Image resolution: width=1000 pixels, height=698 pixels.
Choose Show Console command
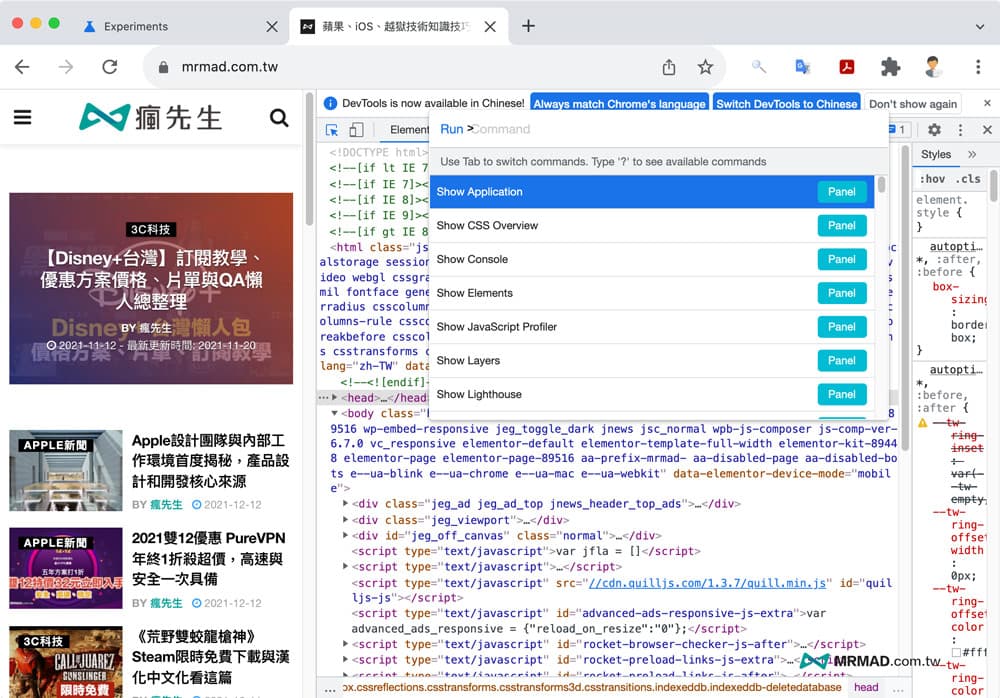[652, 260]
